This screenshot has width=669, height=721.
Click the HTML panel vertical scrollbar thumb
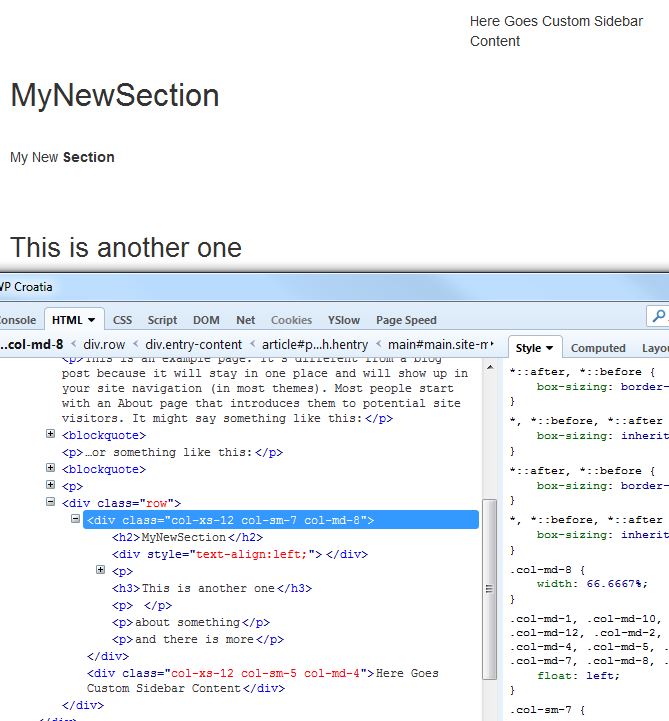coord(490,589)
